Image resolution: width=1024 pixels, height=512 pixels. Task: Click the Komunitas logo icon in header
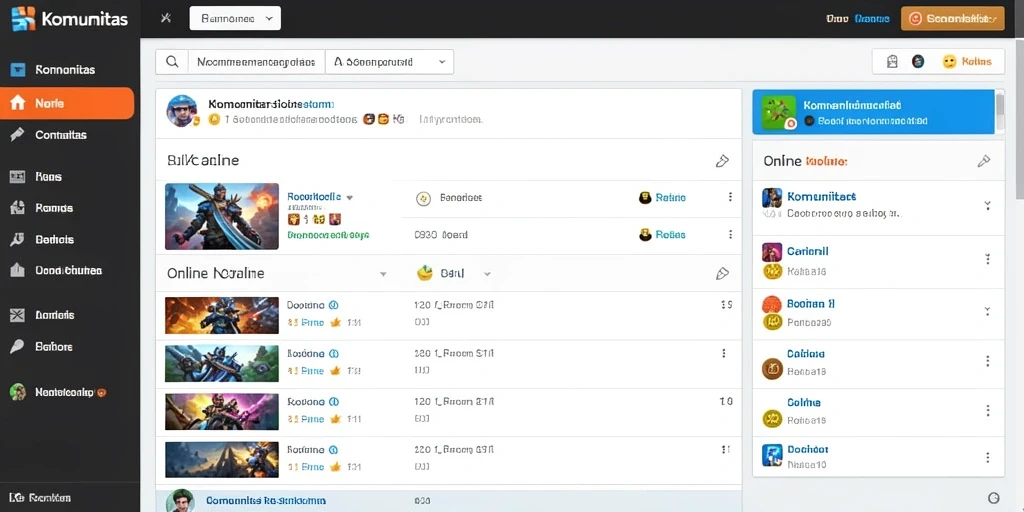tap(23, 18)
